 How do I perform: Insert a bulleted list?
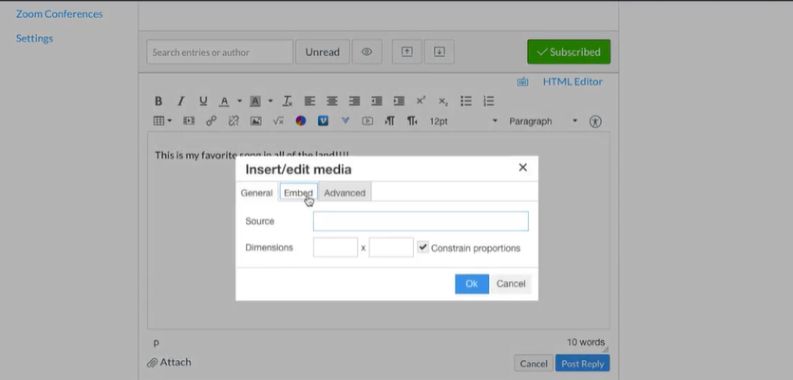click(466, 101)
